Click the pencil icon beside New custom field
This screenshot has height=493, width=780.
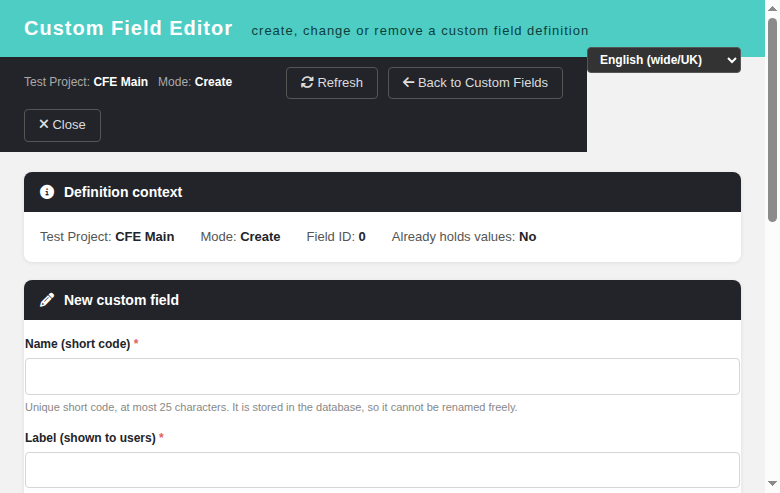47,300
